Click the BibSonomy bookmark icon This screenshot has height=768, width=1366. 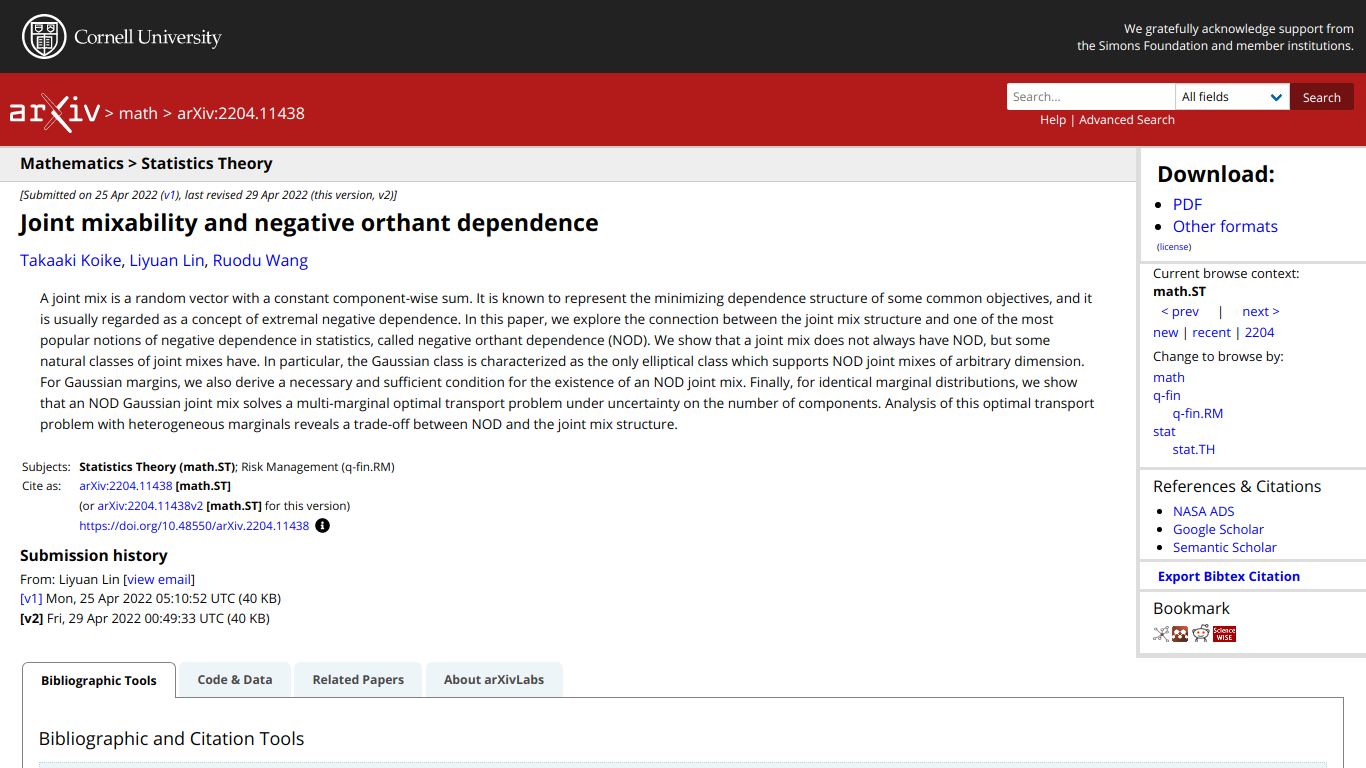(1160, 633)
